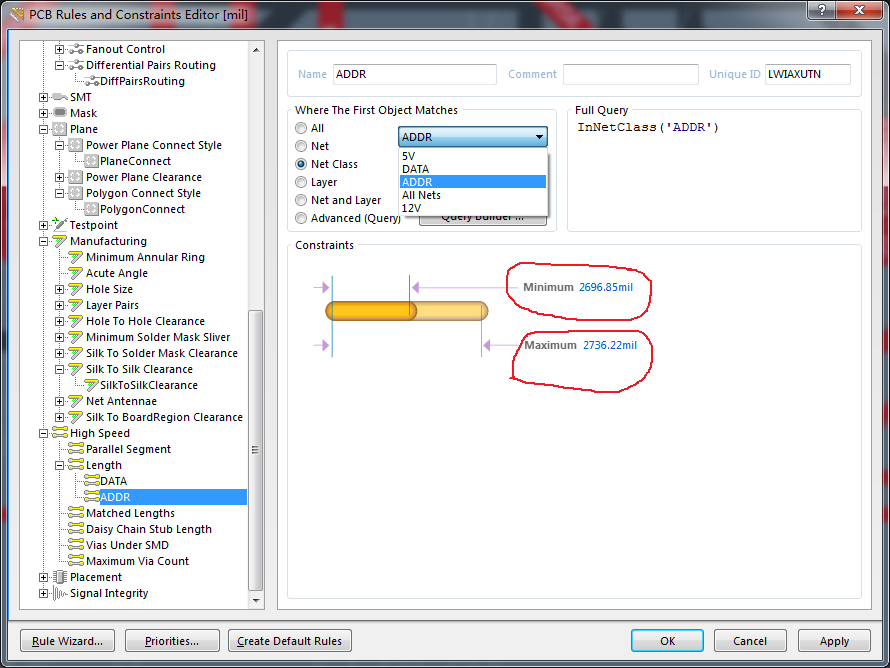890x668 pixels.
Task: Select the SilkToSilkClearance rule item
Action: pos(149,385)
